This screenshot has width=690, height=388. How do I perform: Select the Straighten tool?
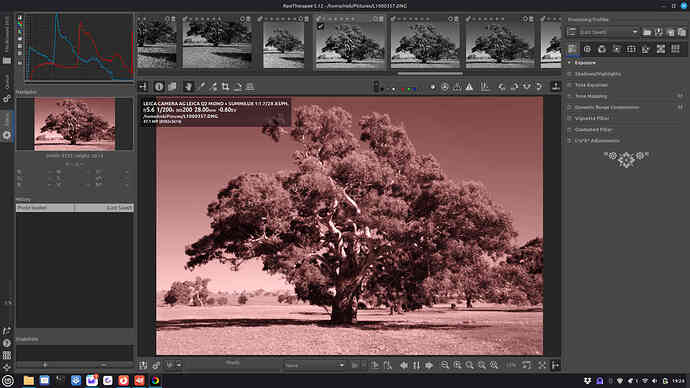[x=238, y=87]
